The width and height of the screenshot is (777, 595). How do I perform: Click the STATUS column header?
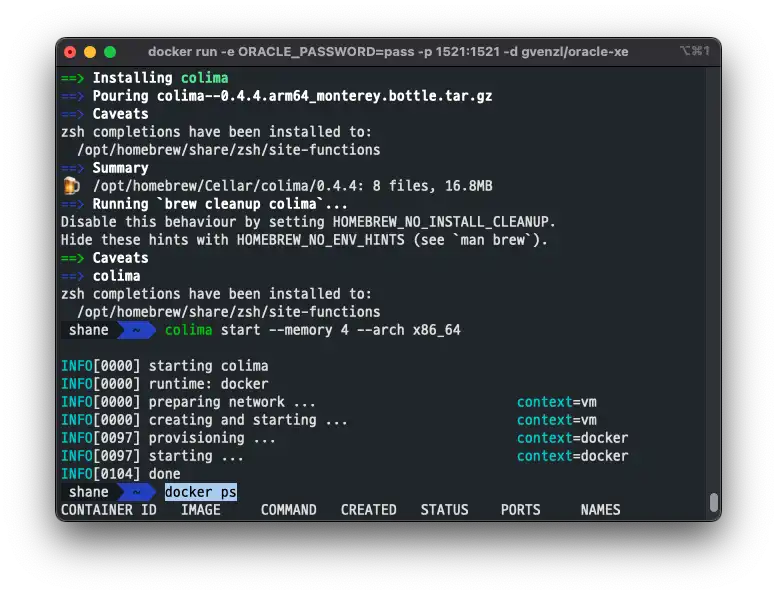pyautogui.click(x=444, y=510)
